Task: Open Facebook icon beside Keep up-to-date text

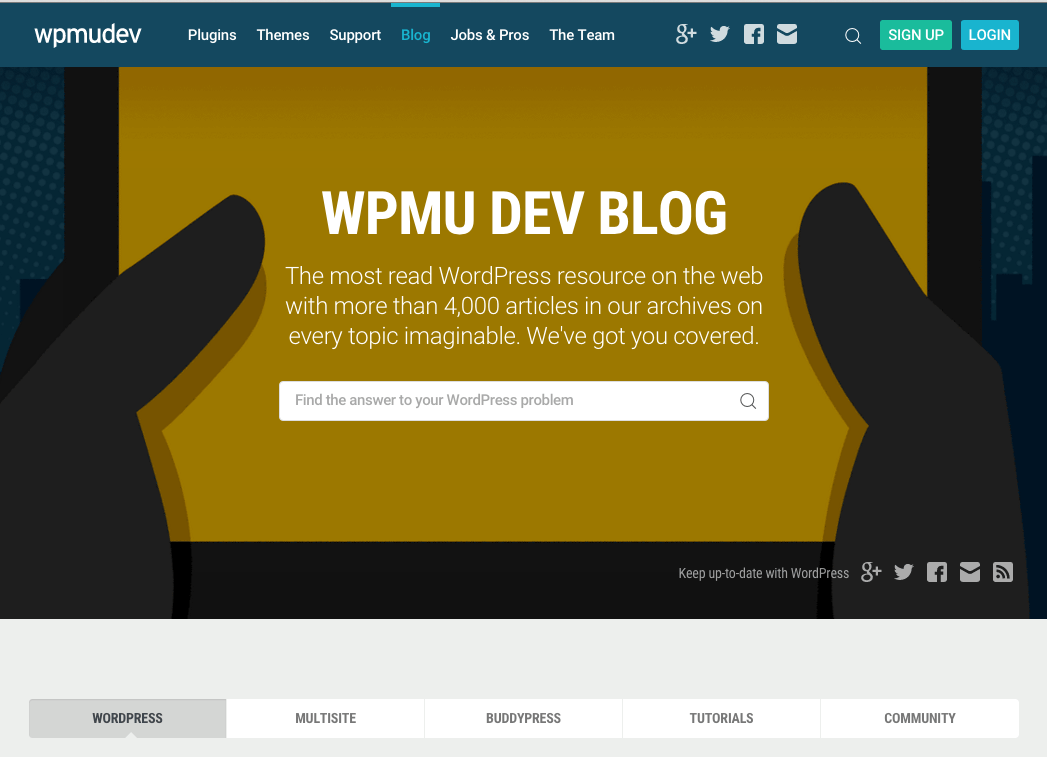Action: 937,572
